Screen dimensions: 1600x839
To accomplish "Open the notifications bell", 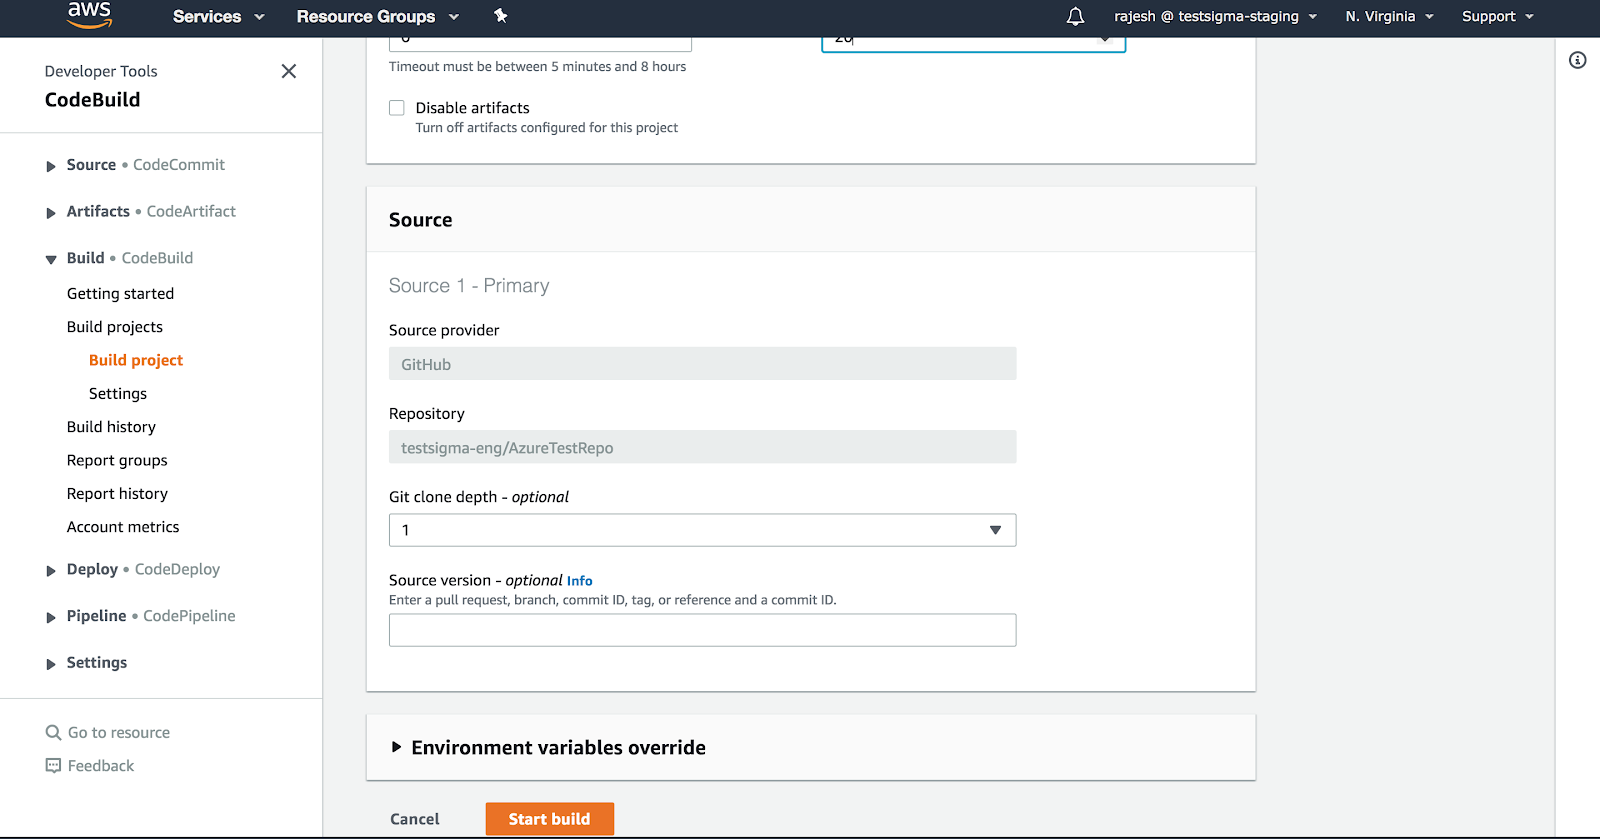I will coord(1075,16).
